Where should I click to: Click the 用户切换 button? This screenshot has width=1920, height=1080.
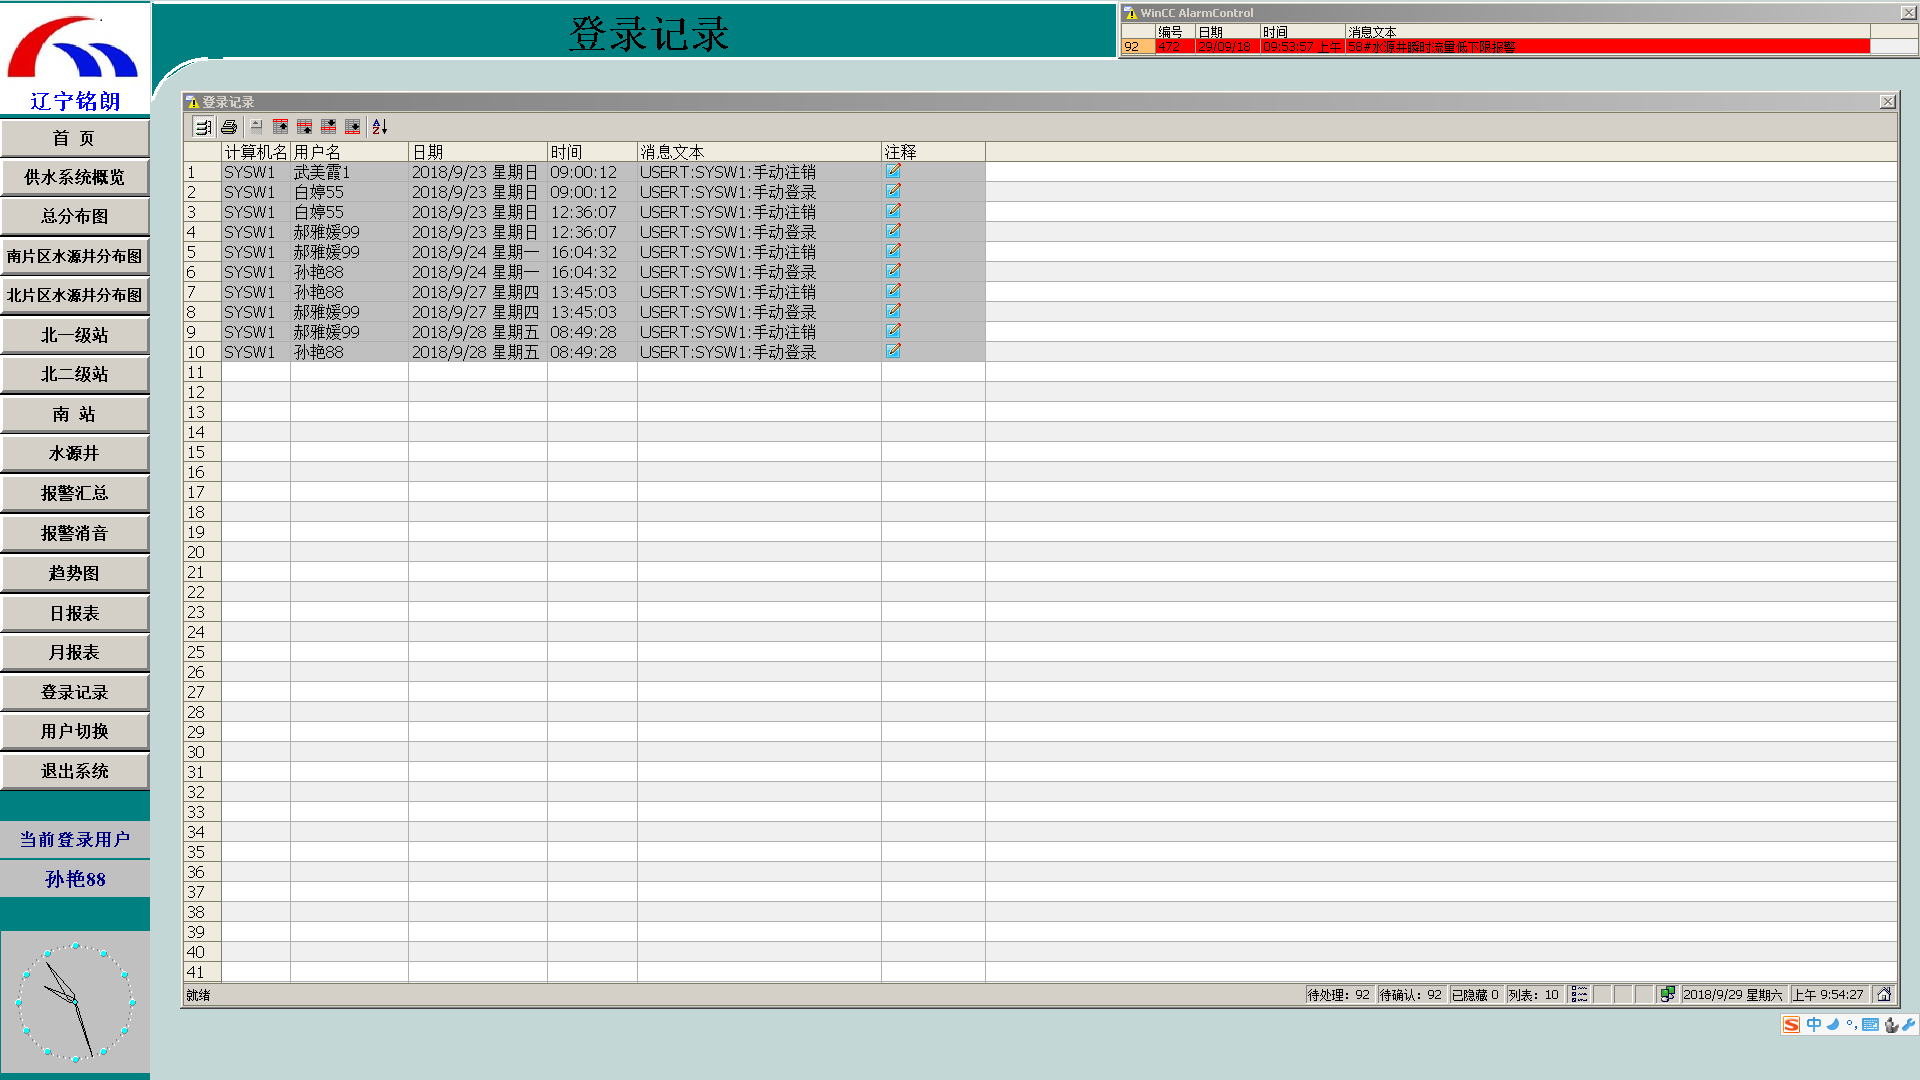[x=75, y=731]
